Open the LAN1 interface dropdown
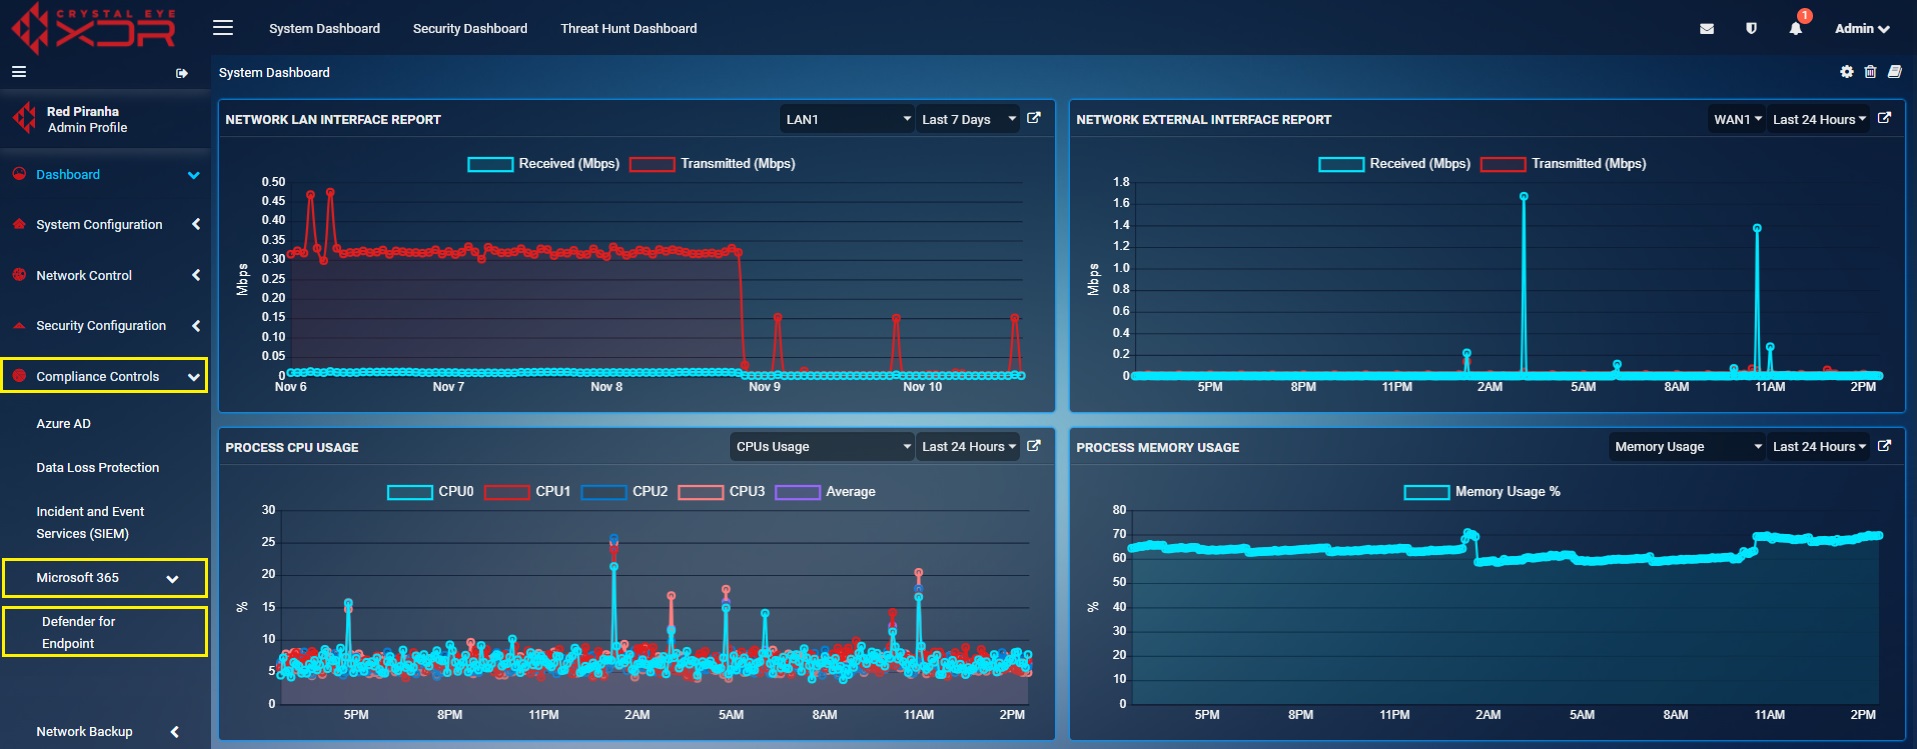 [x=847, y=119]
